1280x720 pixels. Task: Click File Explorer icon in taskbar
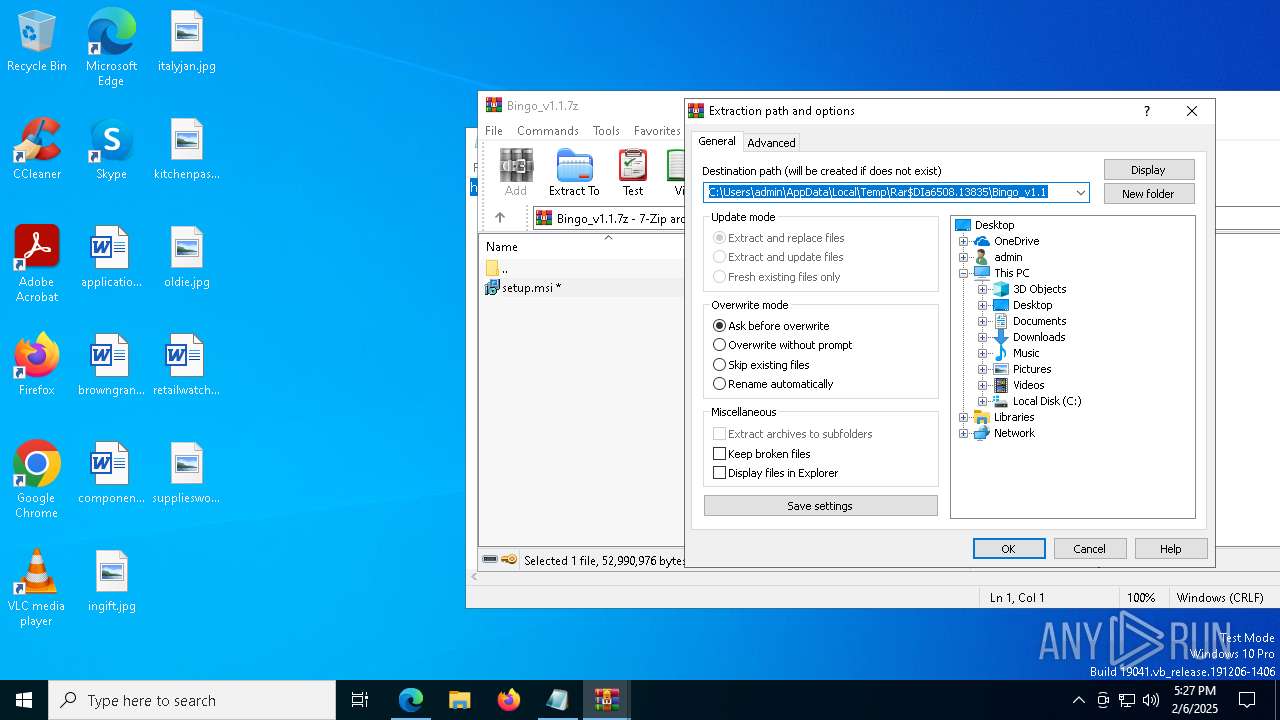click(459, 700)
